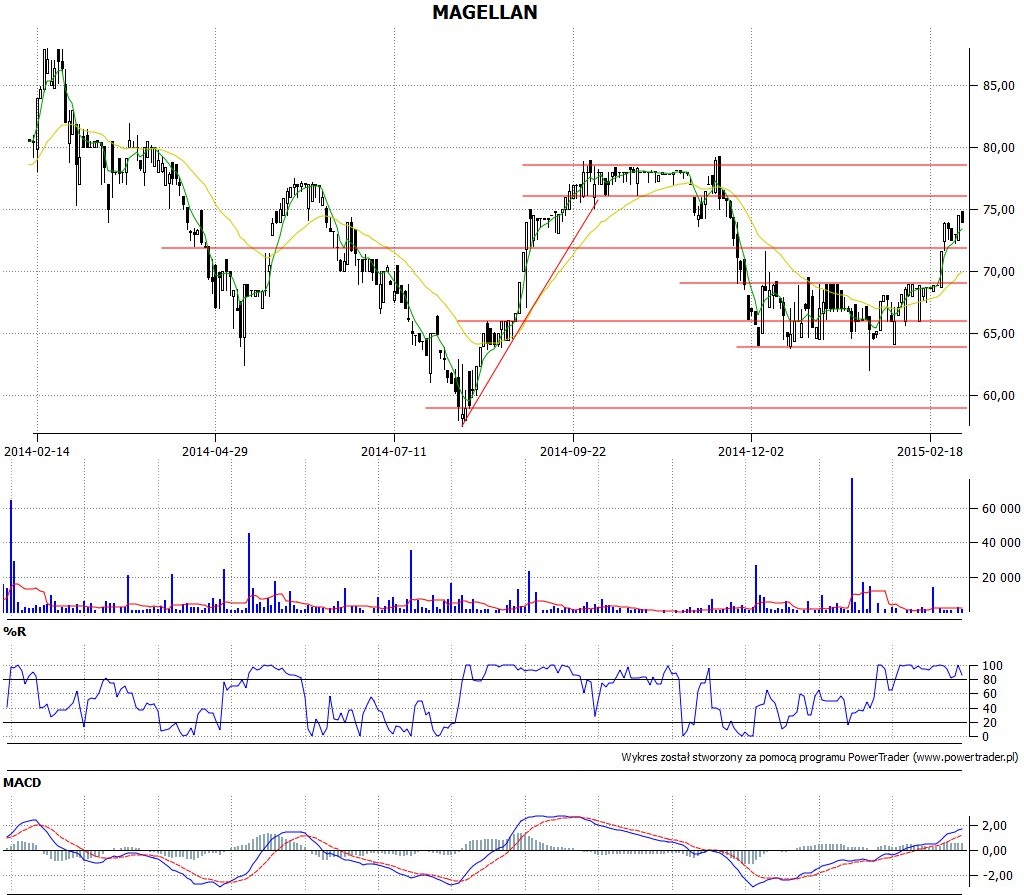Select the 60,00 price axis label
The image size is (1024, 895).
[999, 396]
